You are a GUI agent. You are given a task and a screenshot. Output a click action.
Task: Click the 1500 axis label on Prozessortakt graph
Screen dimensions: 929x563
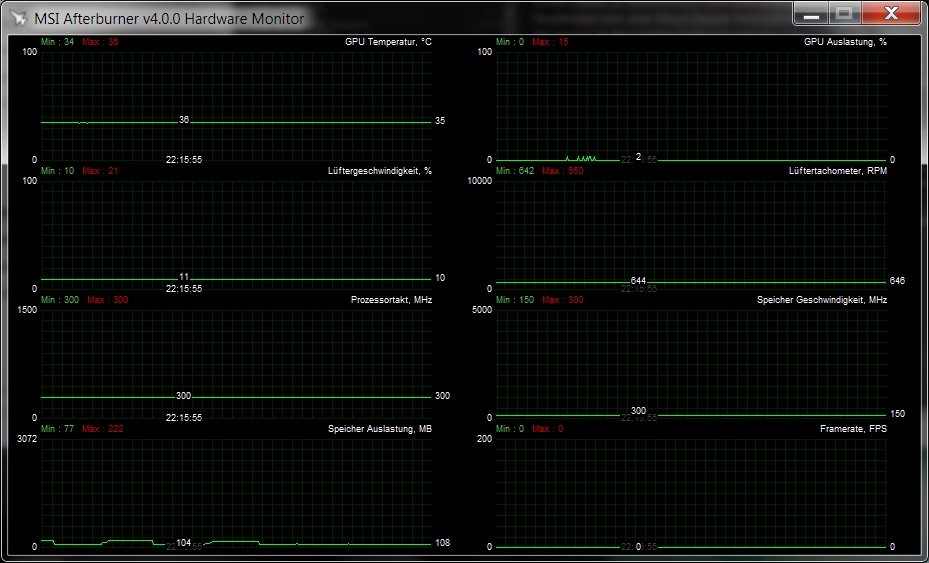click(27, 310)
